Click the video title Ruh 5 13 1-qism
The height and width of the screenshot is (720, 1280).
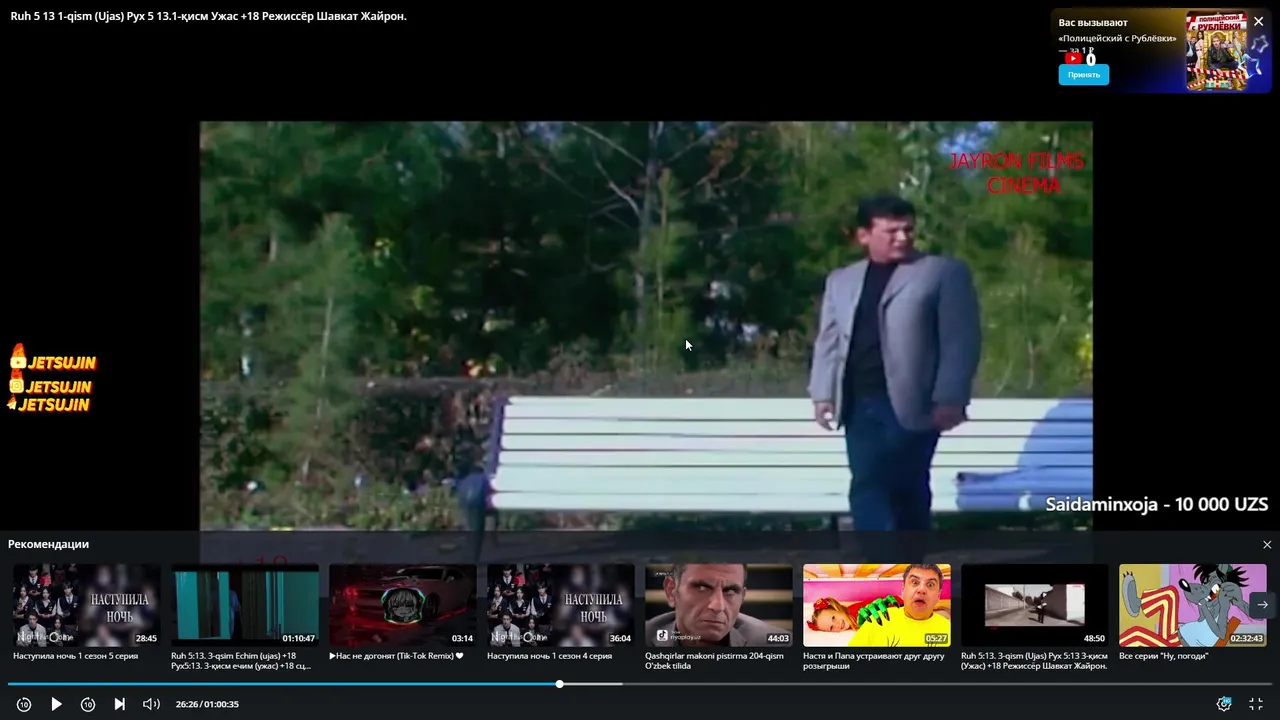208,16
